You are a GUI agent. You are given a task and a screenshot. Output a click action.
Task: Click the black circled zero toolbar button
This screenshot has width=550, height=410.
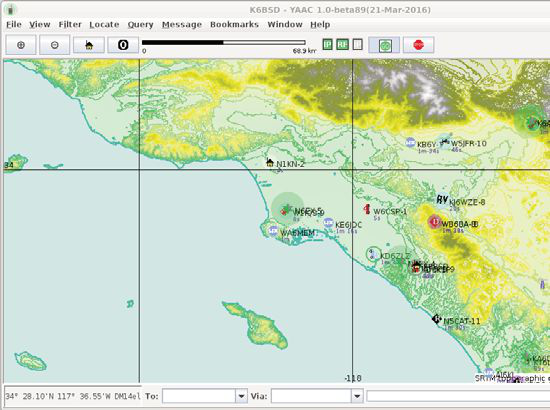(x=123, y=45)
